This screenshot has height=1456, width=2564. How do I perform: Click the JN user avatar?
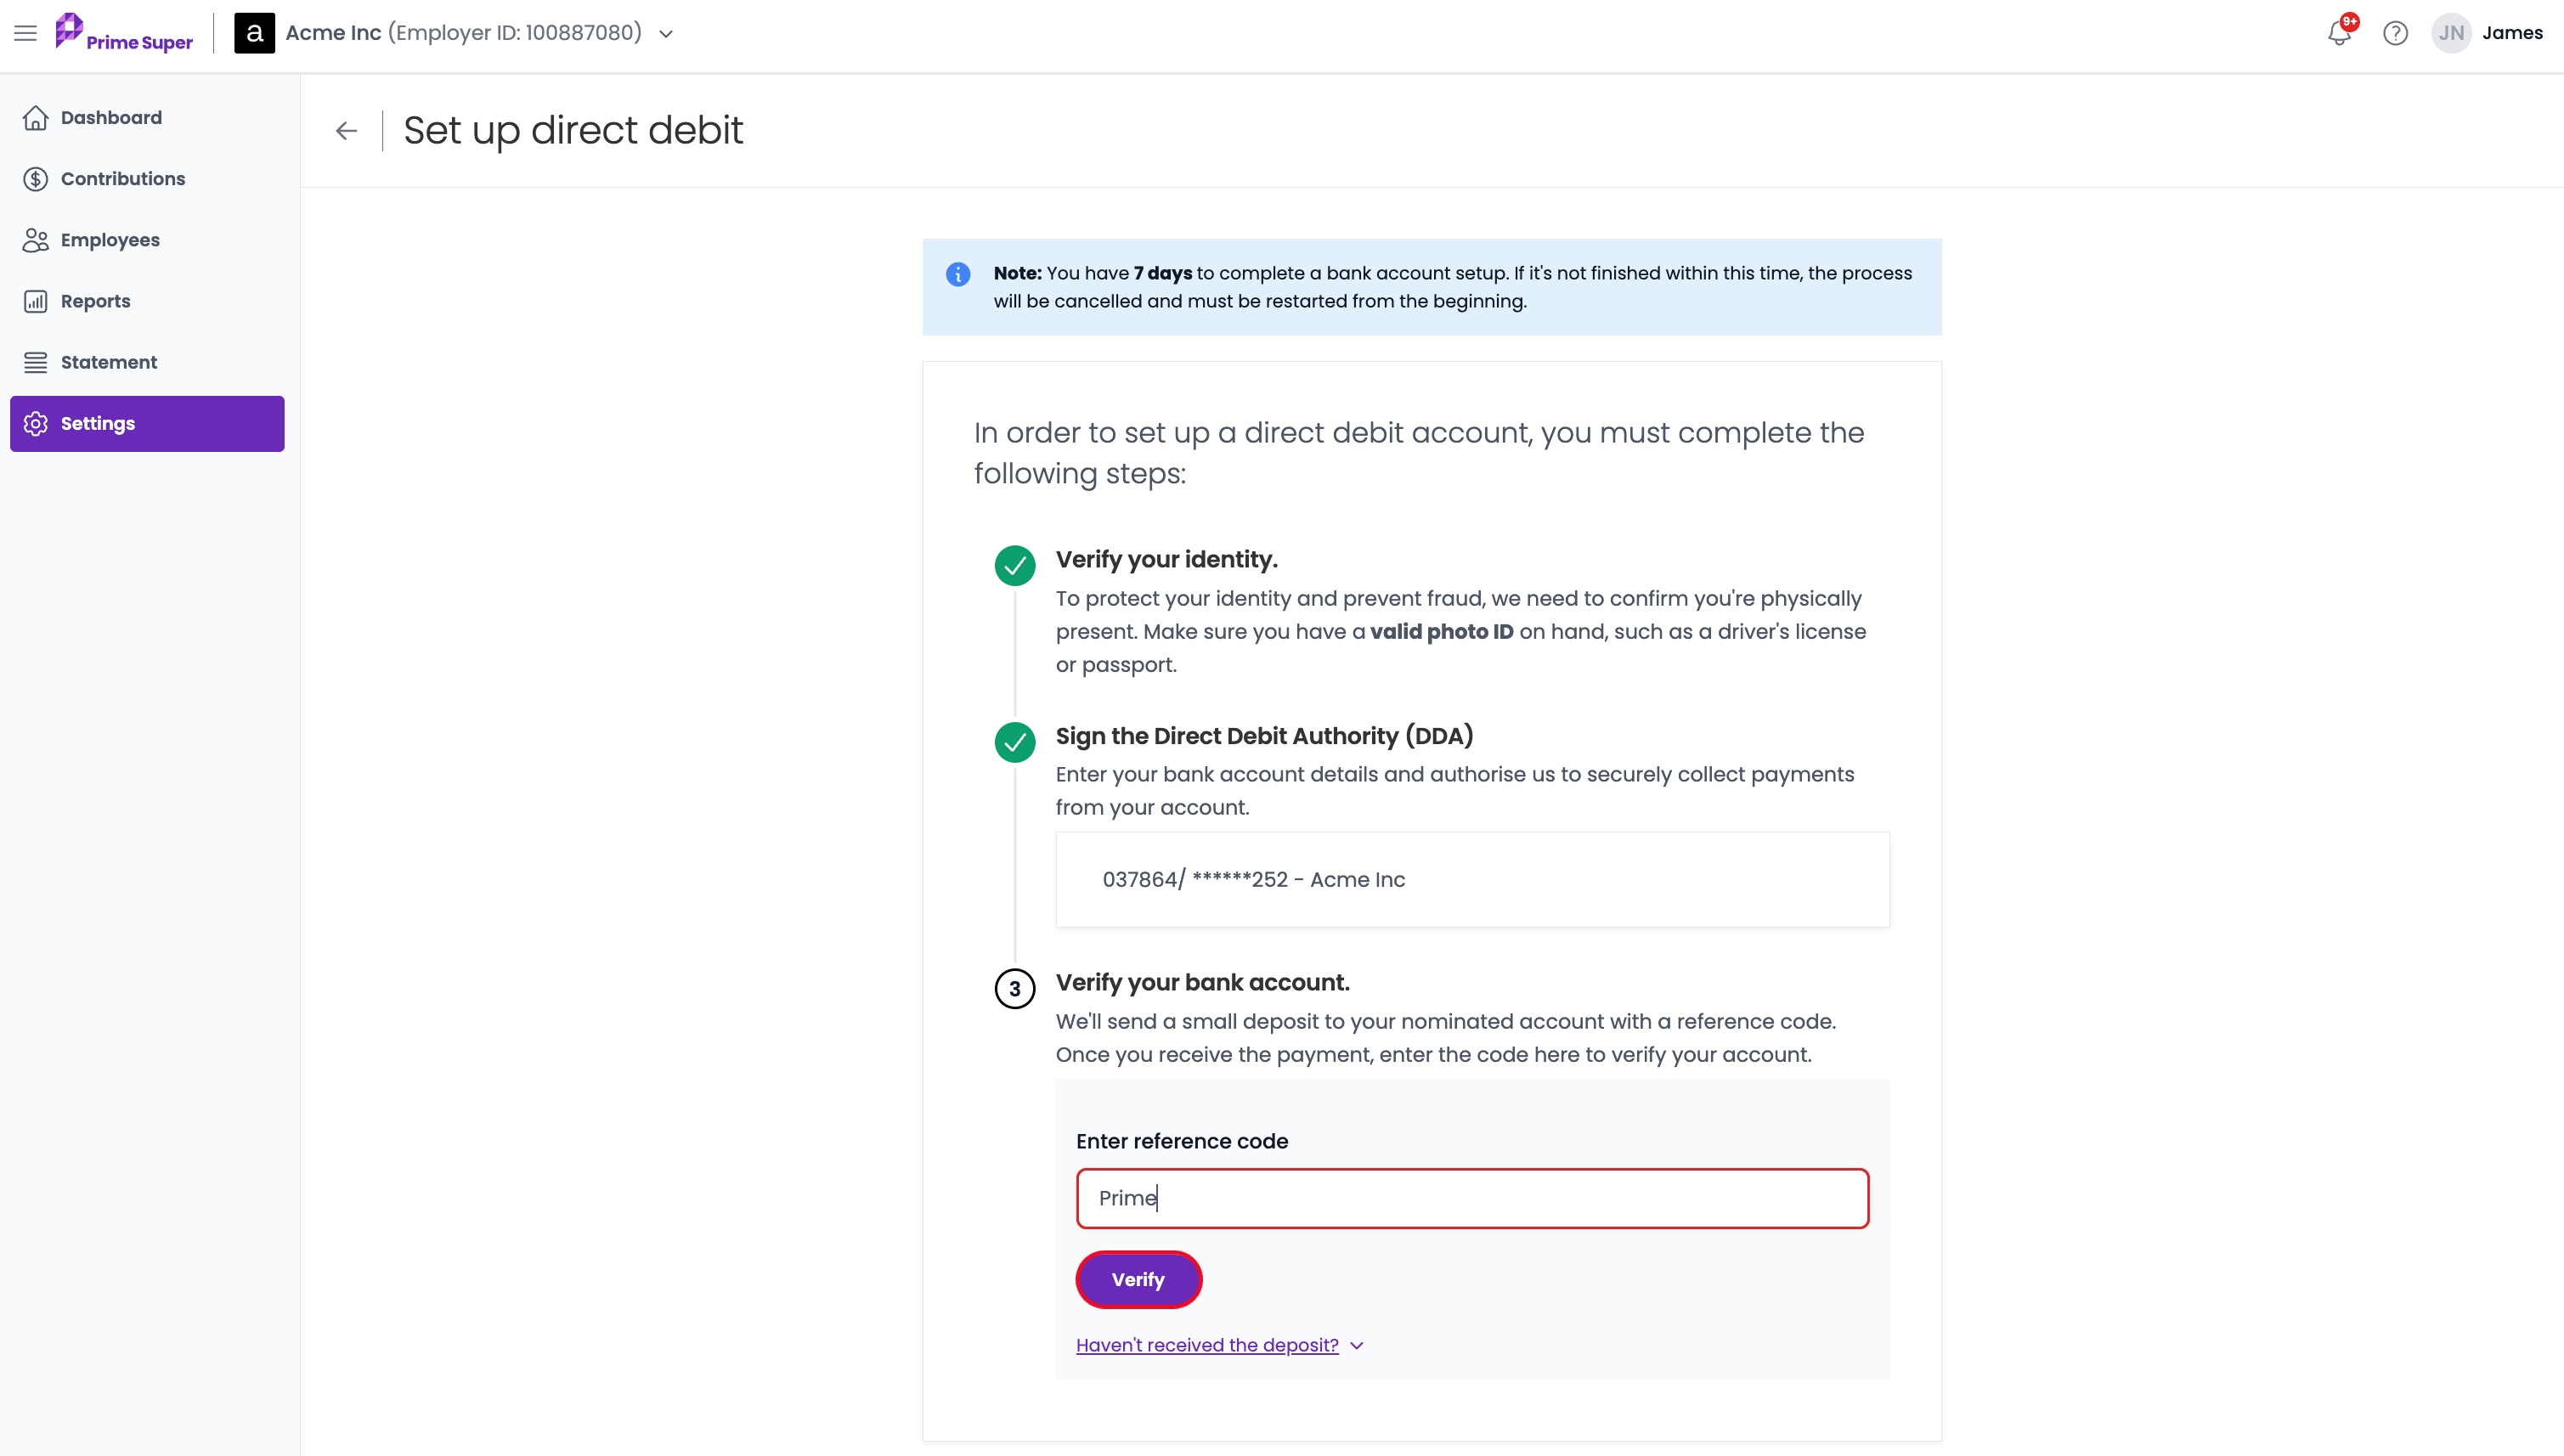coord(2451,33)
